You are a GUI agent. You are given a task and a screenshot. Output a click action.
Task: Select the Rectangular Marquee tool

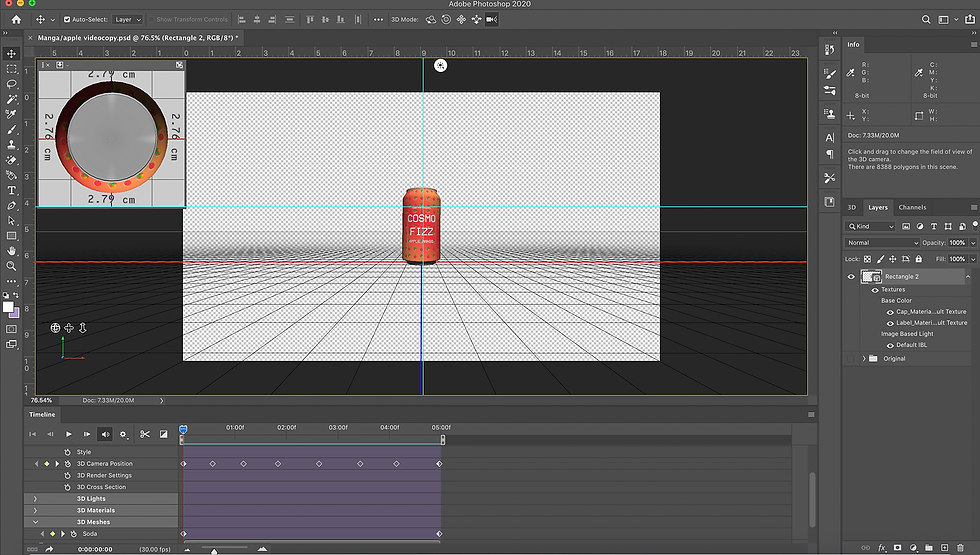point(11,69)
